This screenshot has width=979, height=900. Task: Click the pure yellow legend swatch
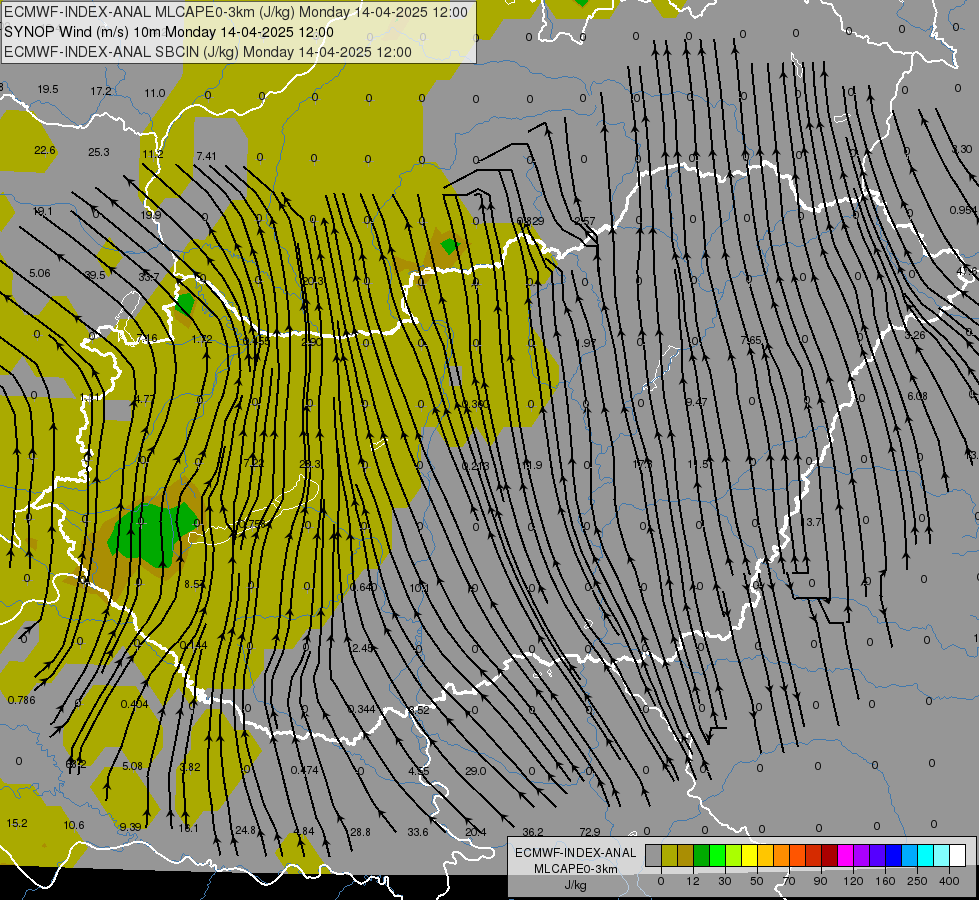749,855
